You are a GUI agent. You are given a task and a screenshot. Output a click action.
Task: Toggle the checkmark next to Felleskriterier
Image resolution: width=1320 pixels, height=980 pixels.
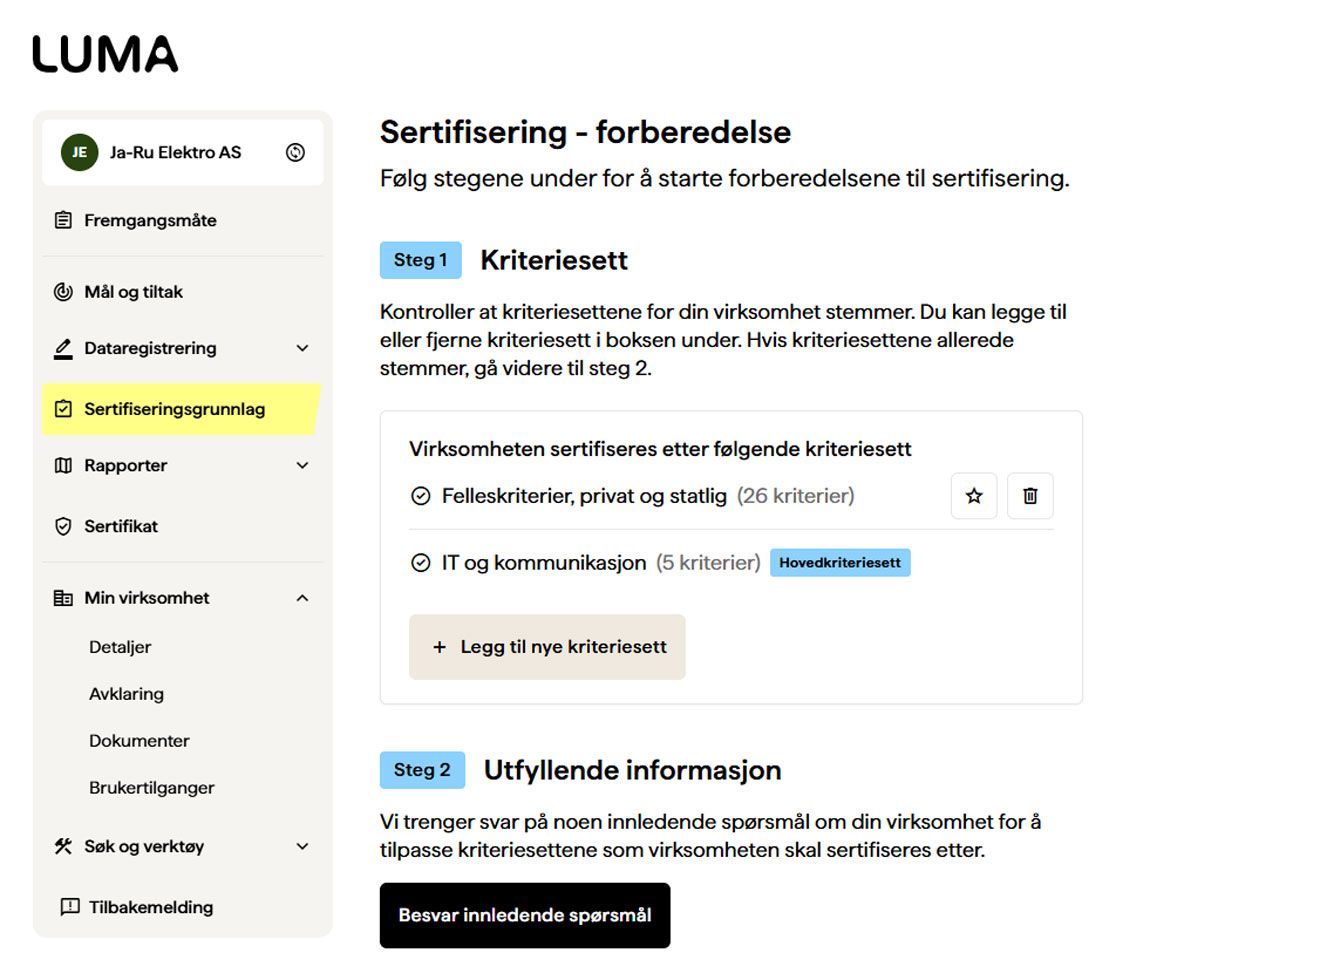[421, 495]
